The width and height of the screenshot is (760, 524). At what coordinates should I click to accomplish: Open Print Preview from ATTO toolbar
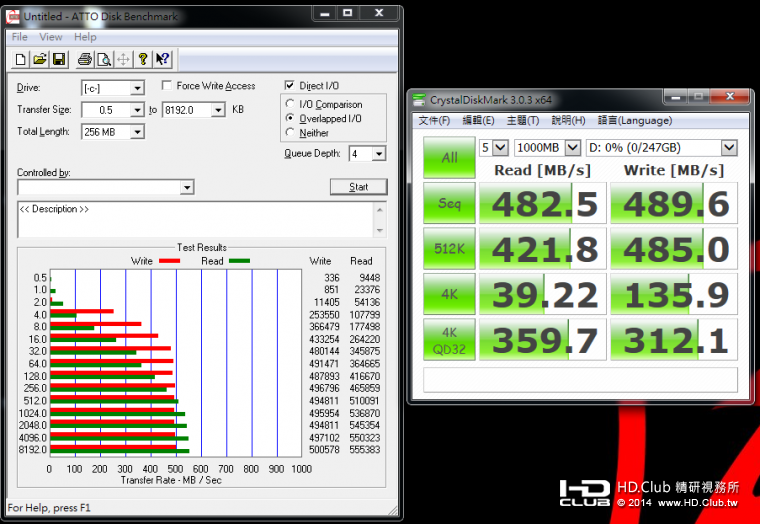[104, 60]
